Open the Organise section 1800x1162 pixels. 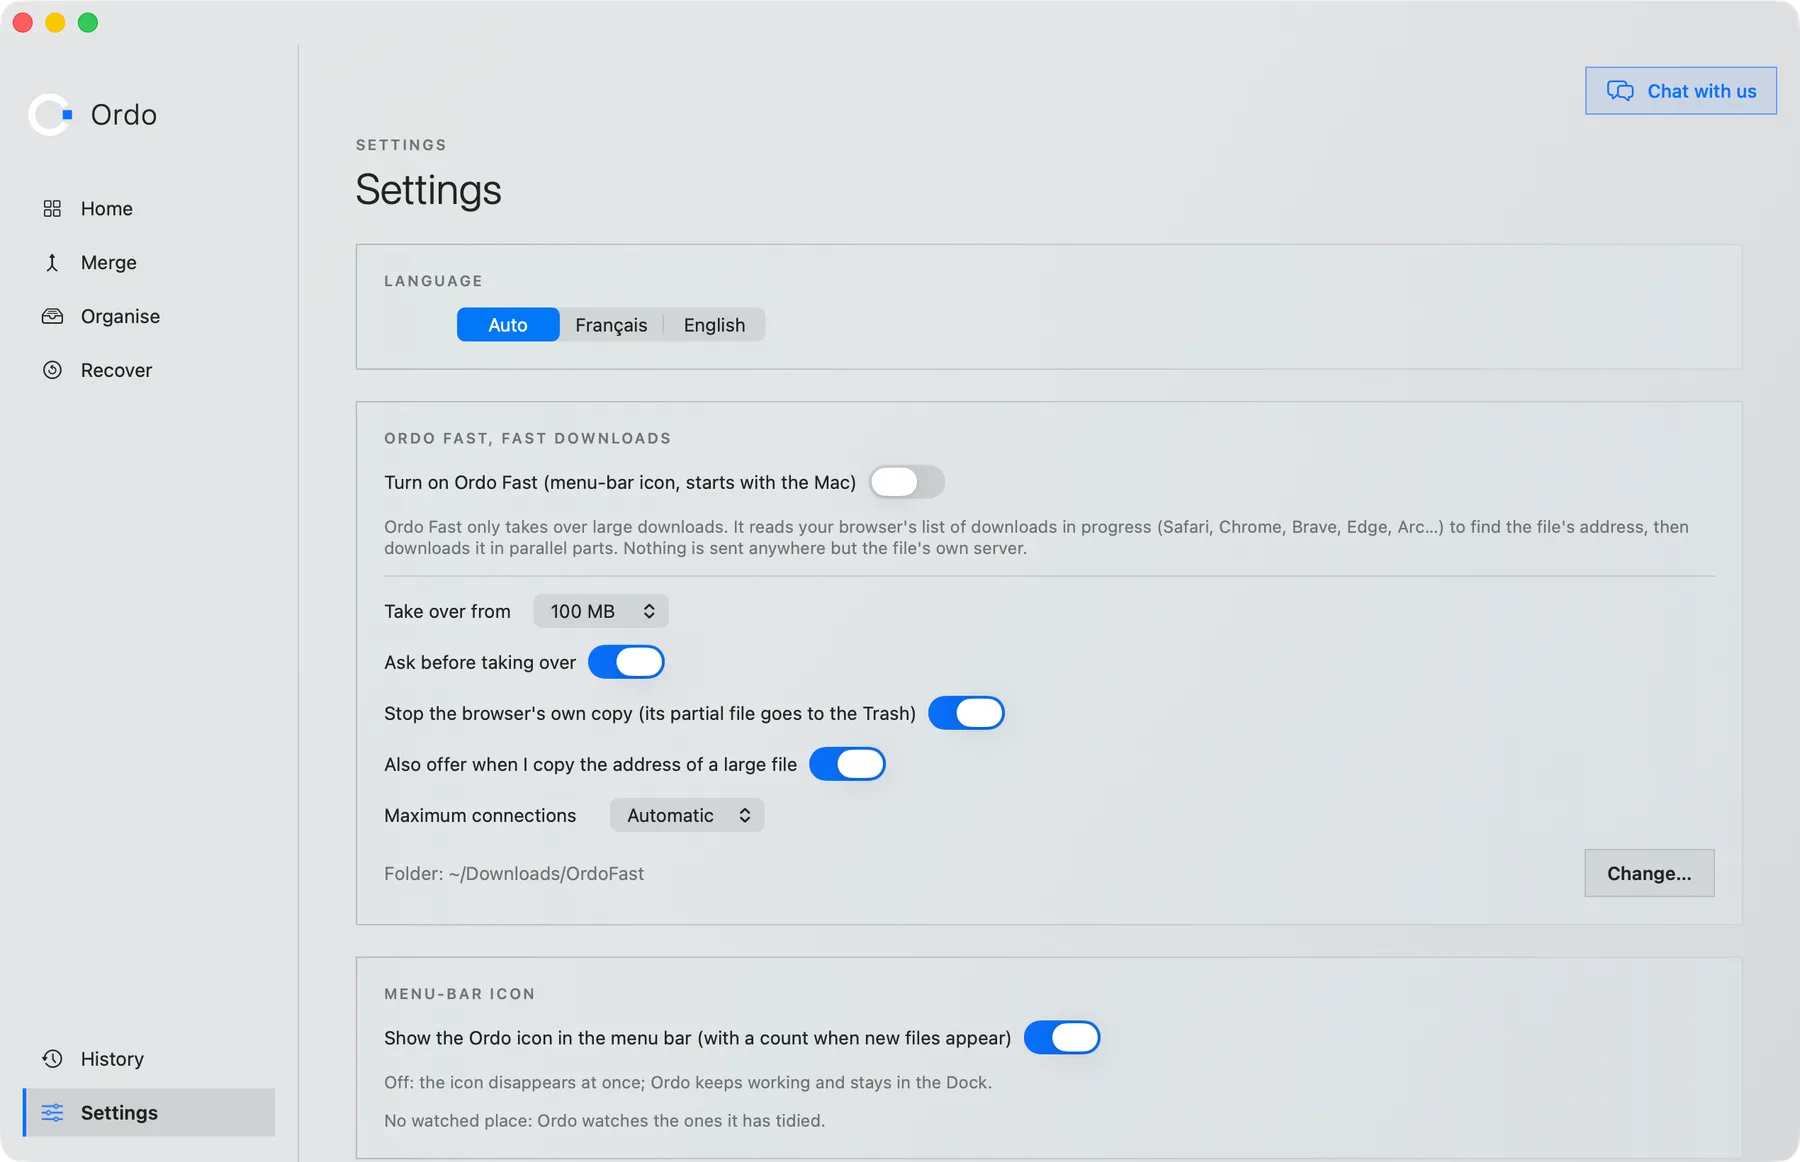click(149, 316)
